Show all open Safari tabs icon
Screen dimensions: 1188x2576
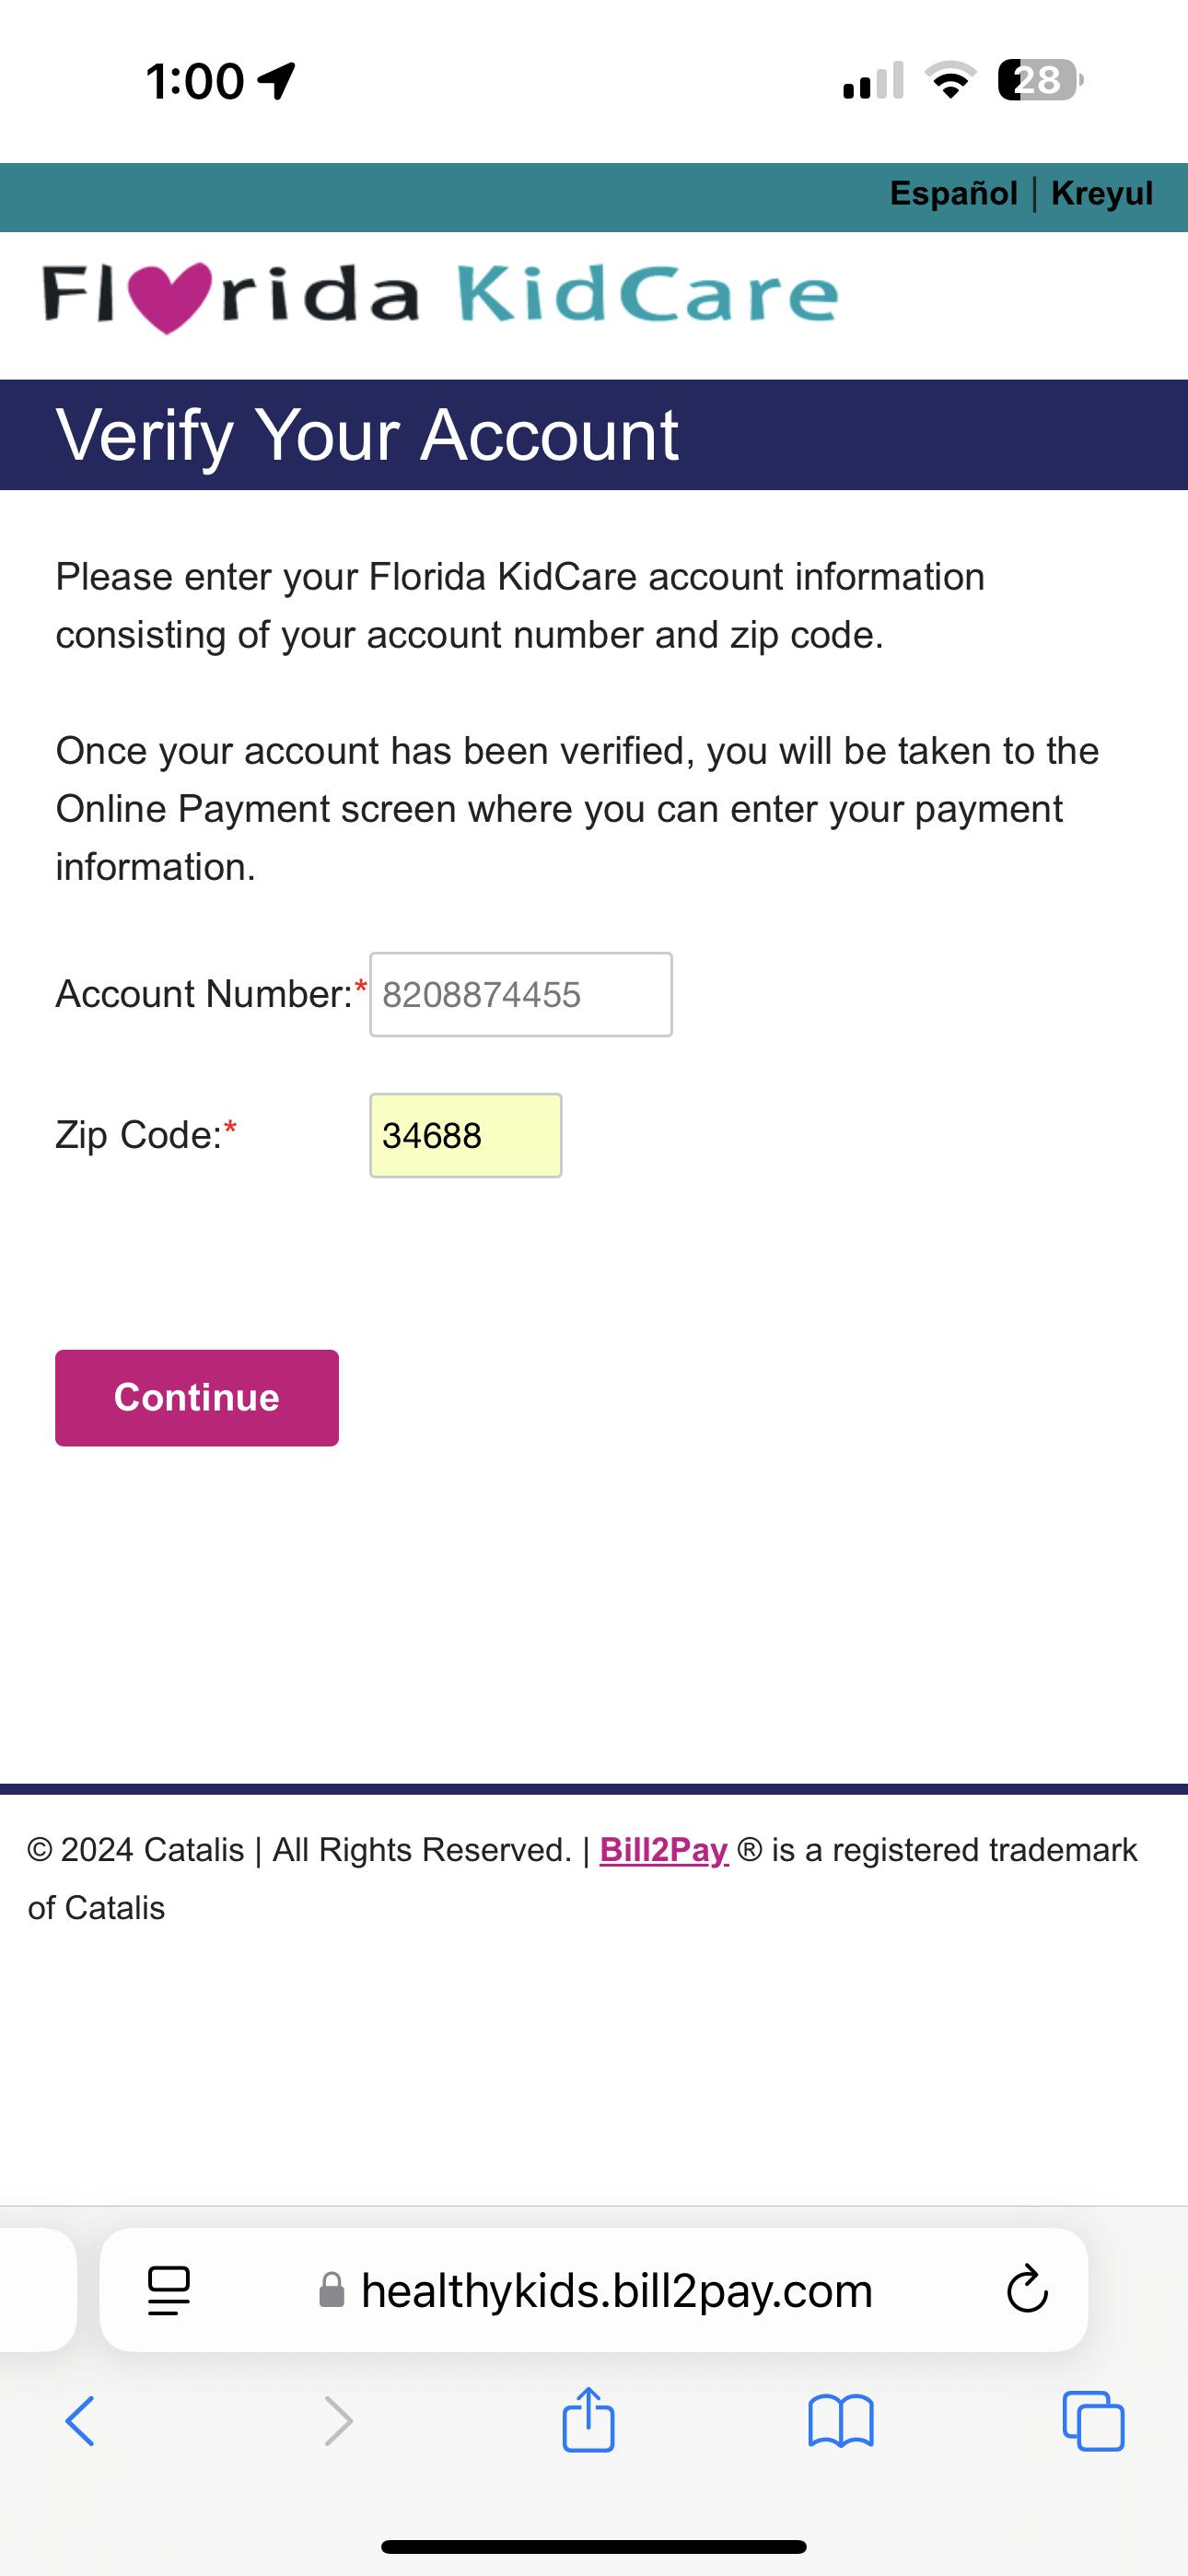(1093, 2421)
